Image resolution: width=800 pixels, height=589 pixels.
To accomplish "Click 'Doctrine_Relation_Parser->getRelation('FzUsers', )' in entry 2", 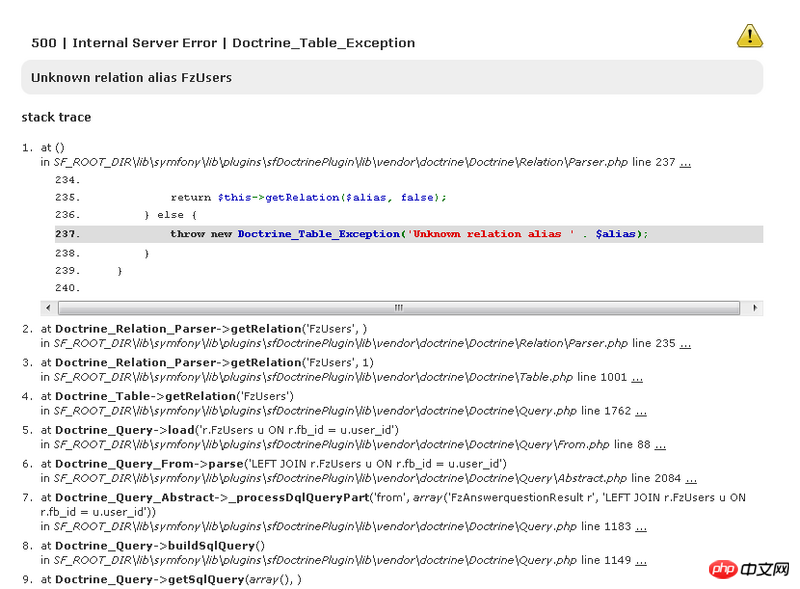I will pos(211,329).
